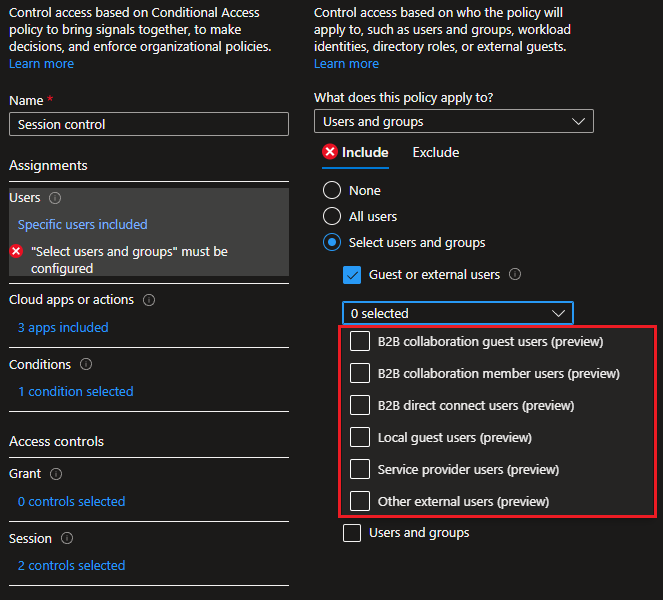Open the 3 apps included link
Viewport: 663px width, 600px height.
63,327
